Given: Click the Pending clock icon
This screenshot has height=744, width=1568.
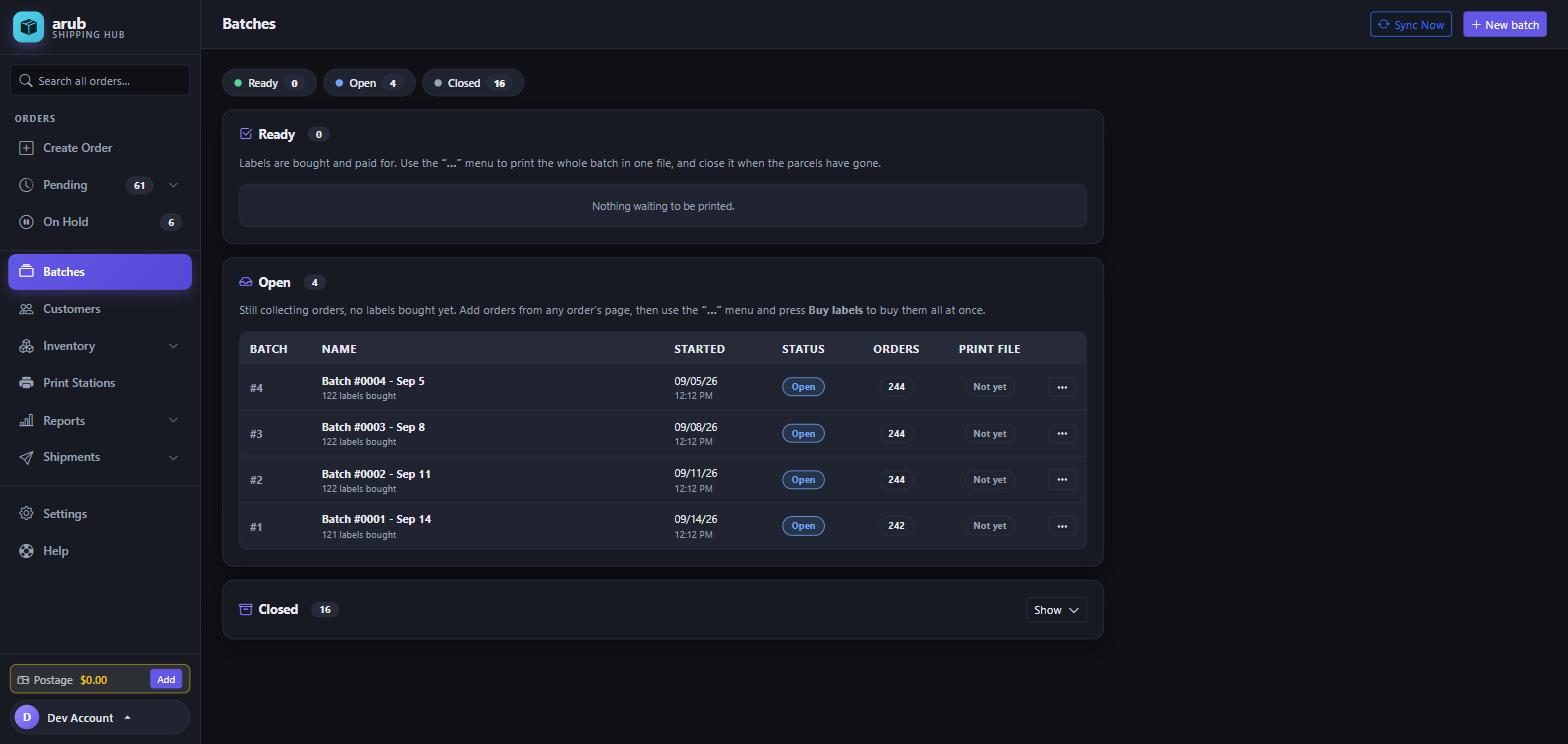Looking at the screenshot, I should 26,185.
